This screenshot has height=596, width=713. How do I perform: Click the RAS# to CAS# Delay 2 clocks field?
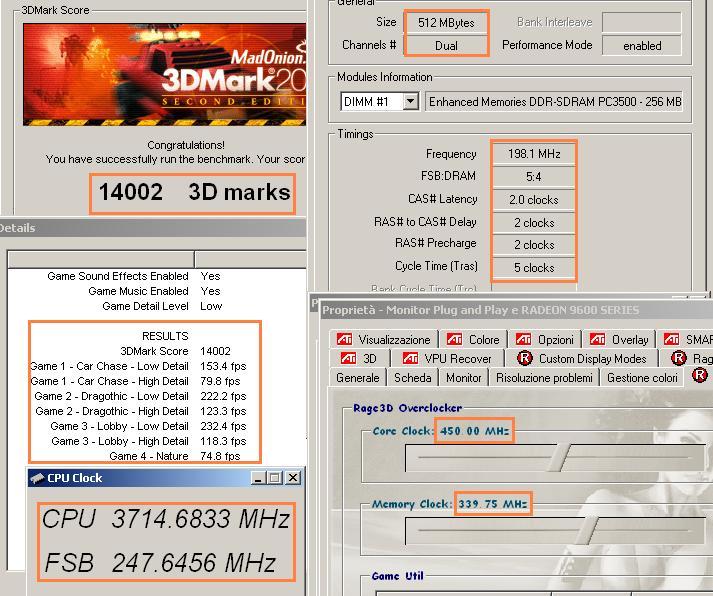click(x=534, y=222)
